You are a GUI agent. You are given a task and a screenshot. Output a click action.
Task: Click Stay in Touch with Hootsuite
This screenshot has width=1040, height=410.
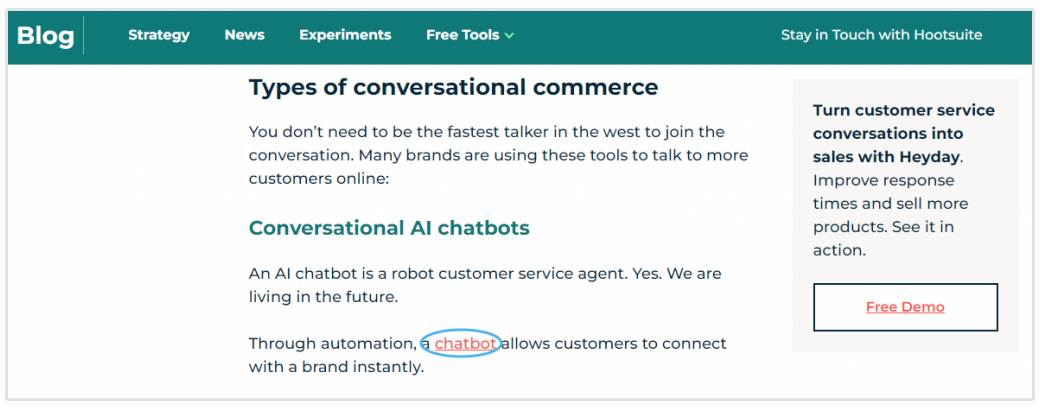[x=881, y=35]
